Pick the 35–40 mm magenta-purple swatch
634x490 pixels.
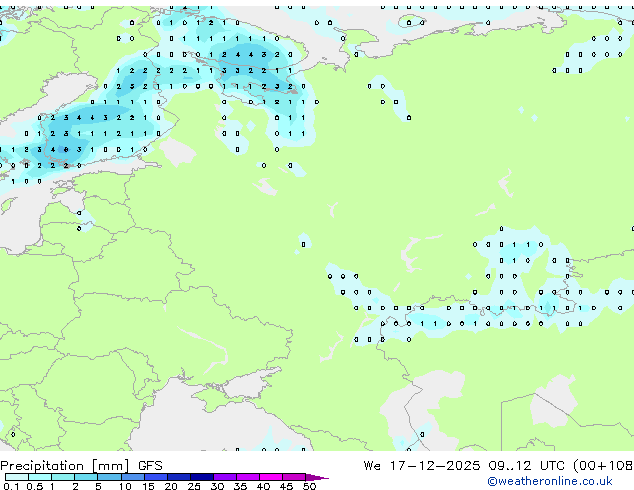coord(247,477)
